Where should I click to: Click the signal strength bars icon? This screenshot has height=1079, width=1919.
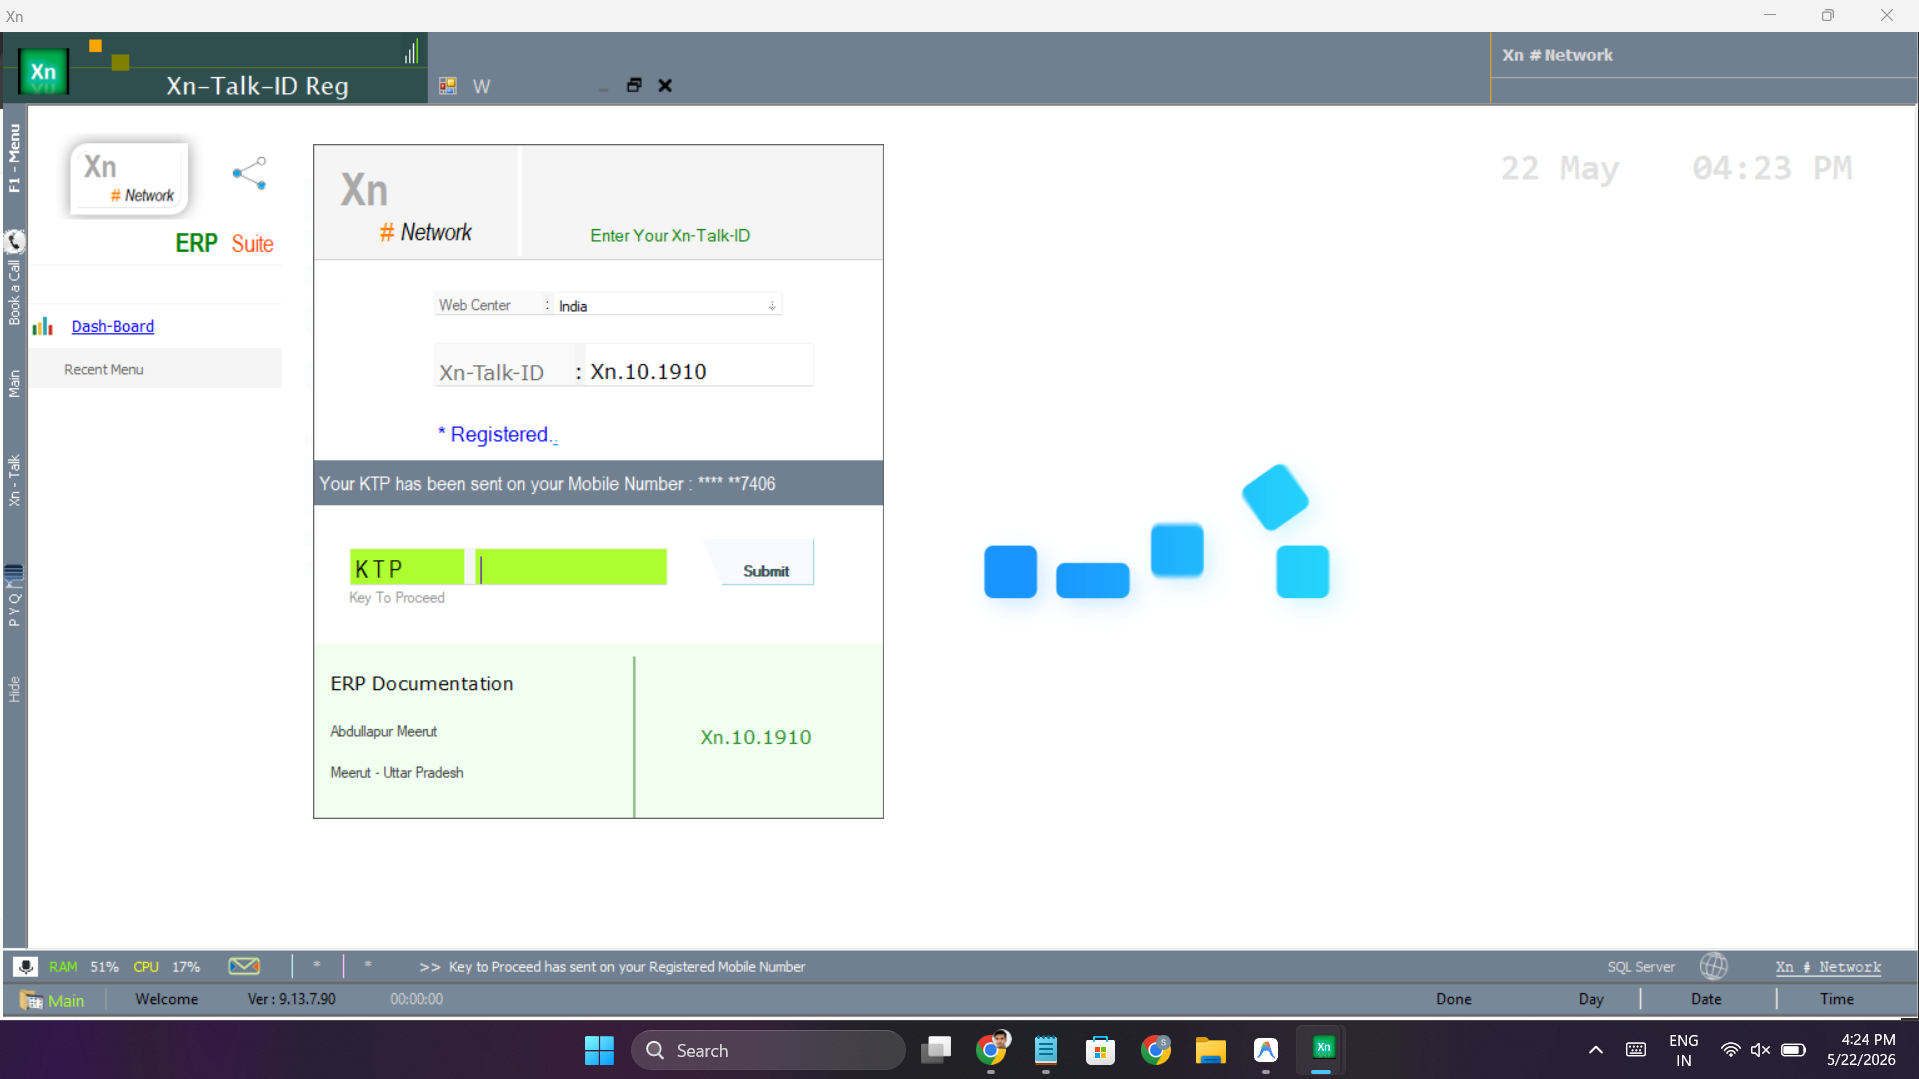(x=411, y=52)
